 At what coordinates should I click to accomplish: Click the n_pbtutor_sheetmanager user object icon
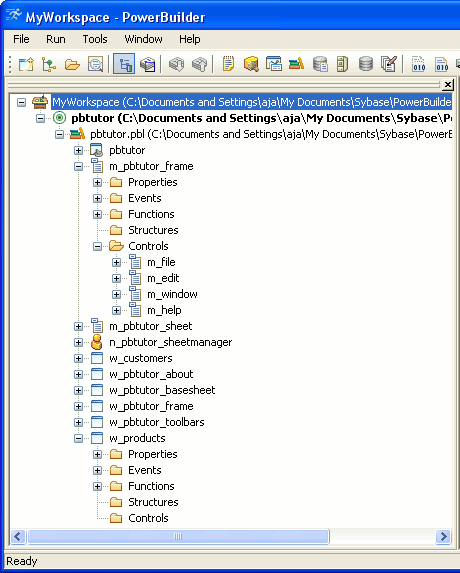[97, 342]
